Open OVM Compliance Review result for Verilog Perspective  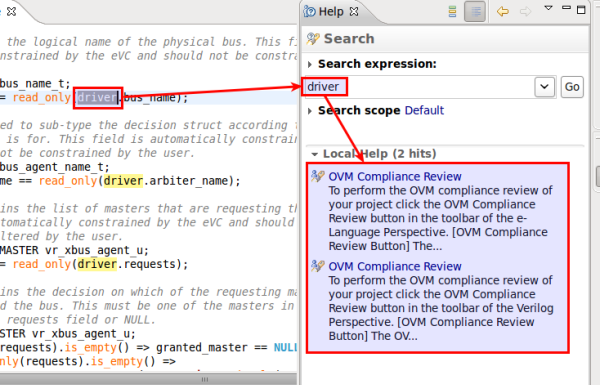(395, 266)
